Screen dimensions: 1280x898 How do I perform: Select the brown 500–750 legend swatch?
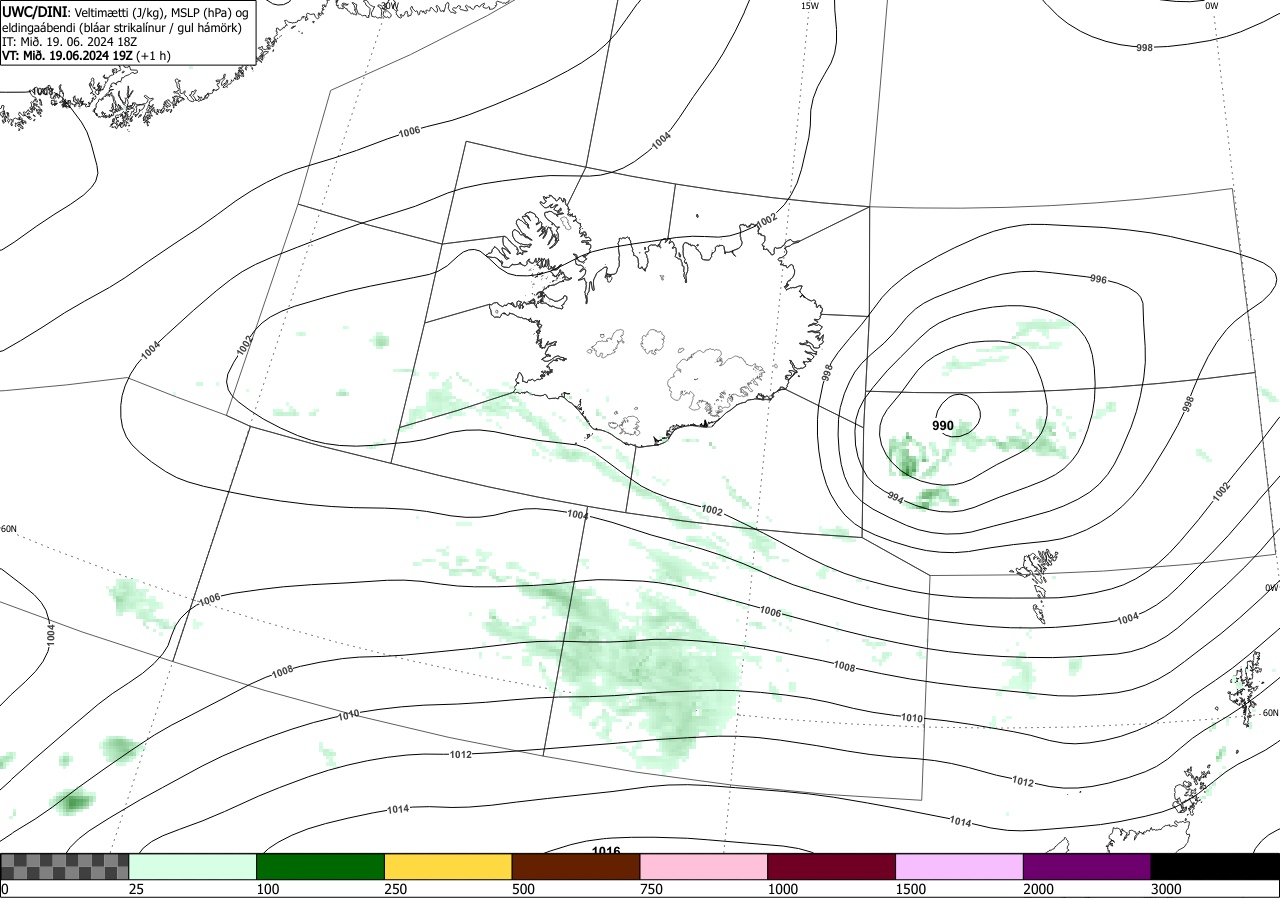click(x=576, y=866)
